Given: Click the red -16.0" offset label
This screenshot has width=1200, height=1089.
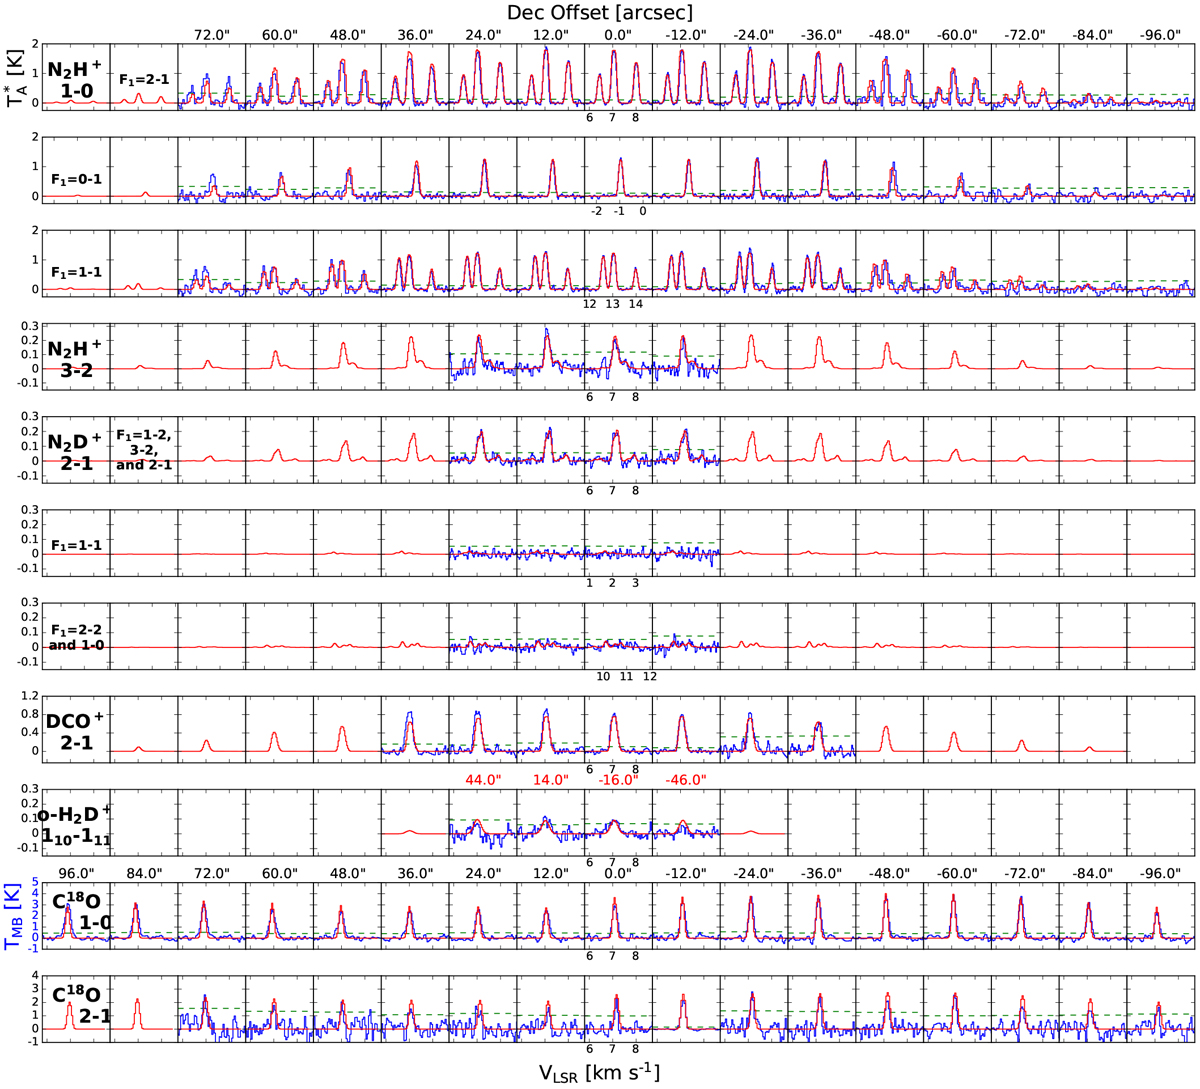Looking at the screenshot, I should pos(616,780).
